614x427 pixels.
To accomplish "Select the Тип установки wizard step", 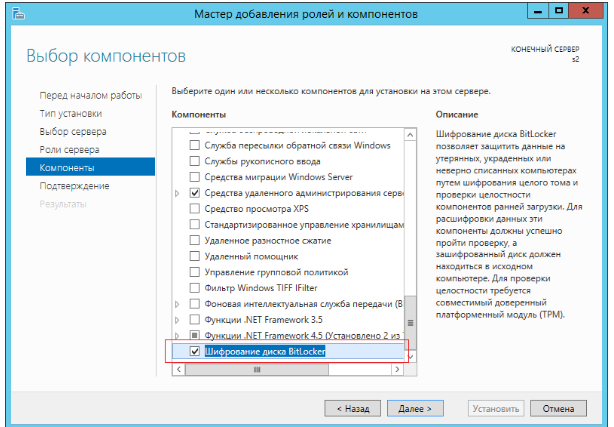I will 70,113.
